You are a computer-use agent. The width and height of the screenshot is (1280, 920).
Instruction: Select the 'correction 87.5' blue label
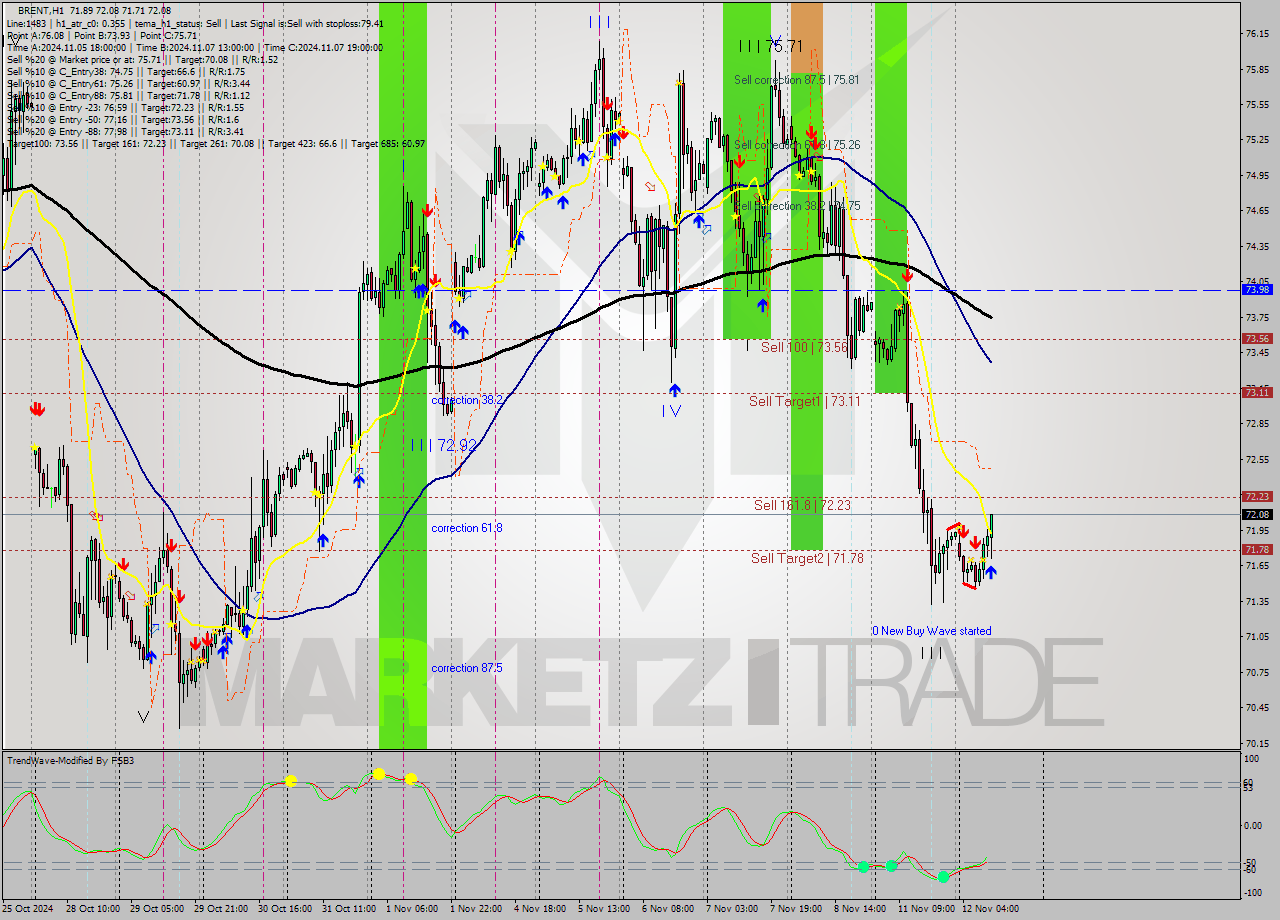tap(467, 668)
